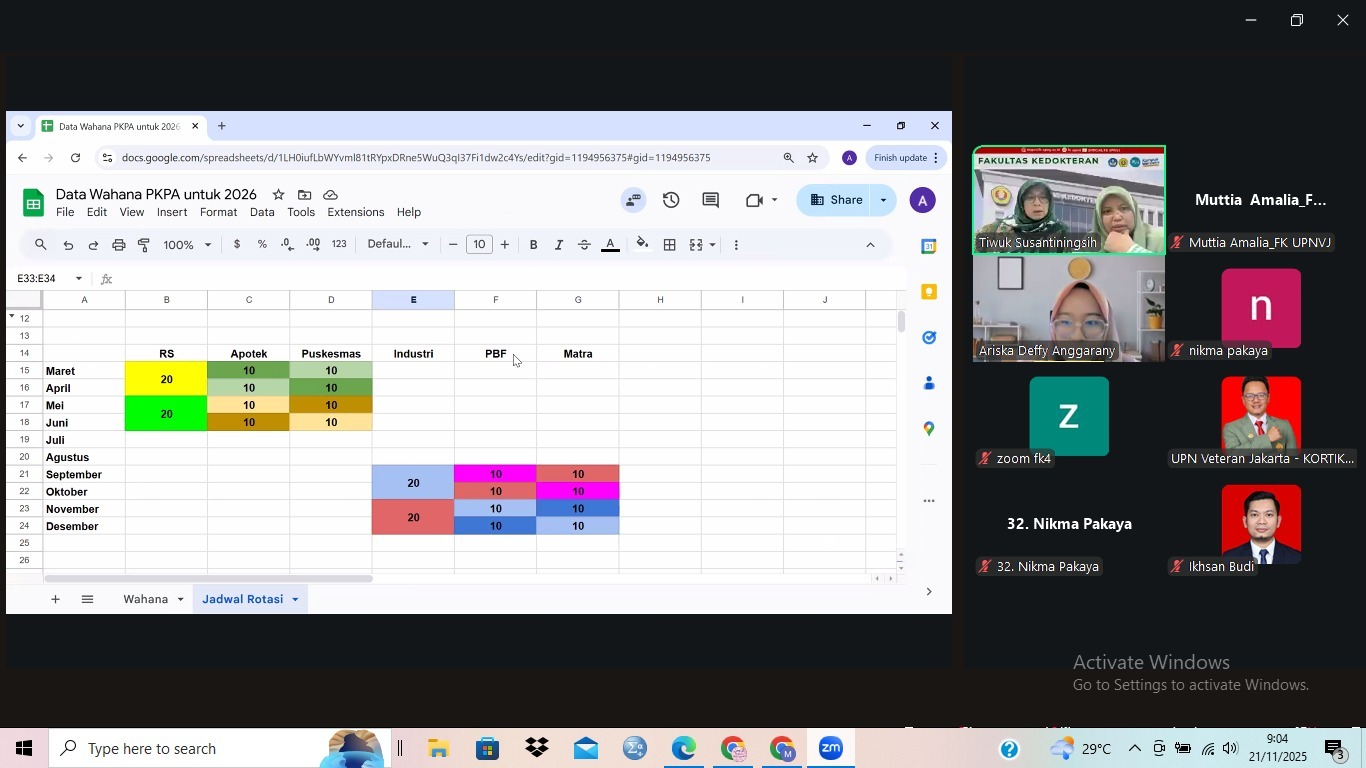Toggle bold formatting
This screenshot has width=1366, height=768.
pyautogui.click(x=533, y=245)
